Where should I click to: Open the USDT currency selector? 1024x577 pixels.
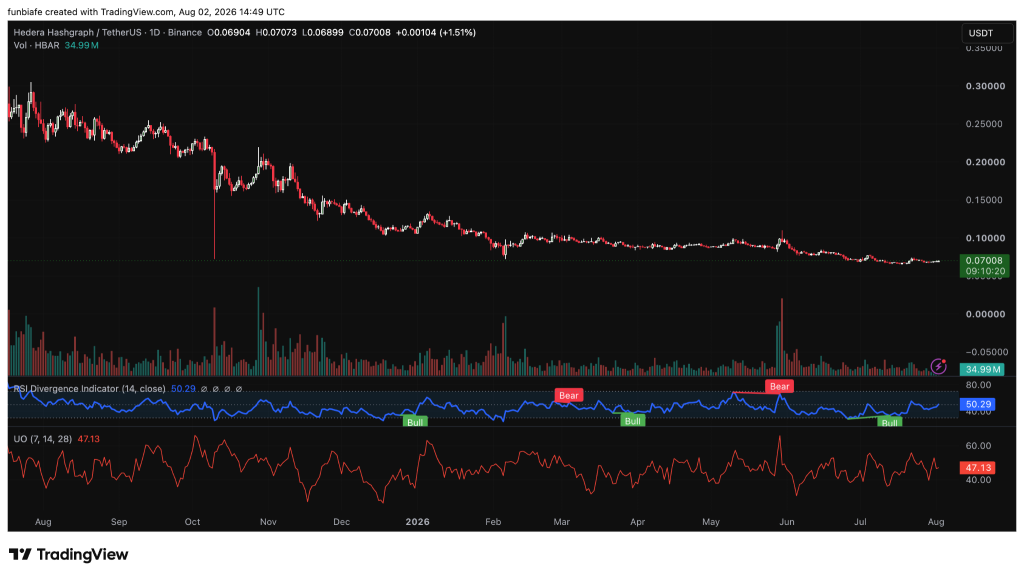[987, 33]
